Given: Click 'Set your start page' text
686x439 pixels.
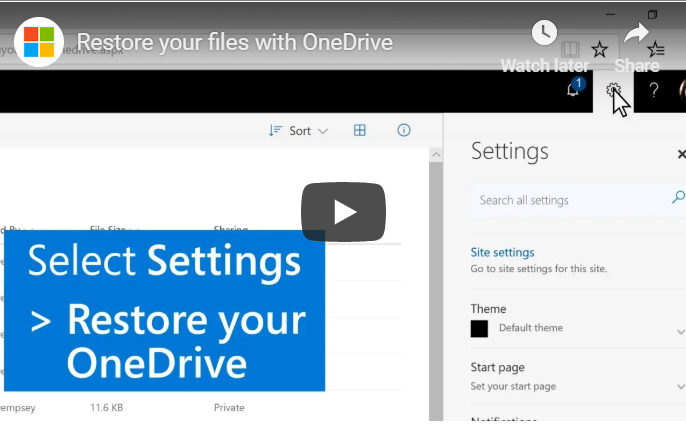Looking at the screenshot, I should pos(513,386).
